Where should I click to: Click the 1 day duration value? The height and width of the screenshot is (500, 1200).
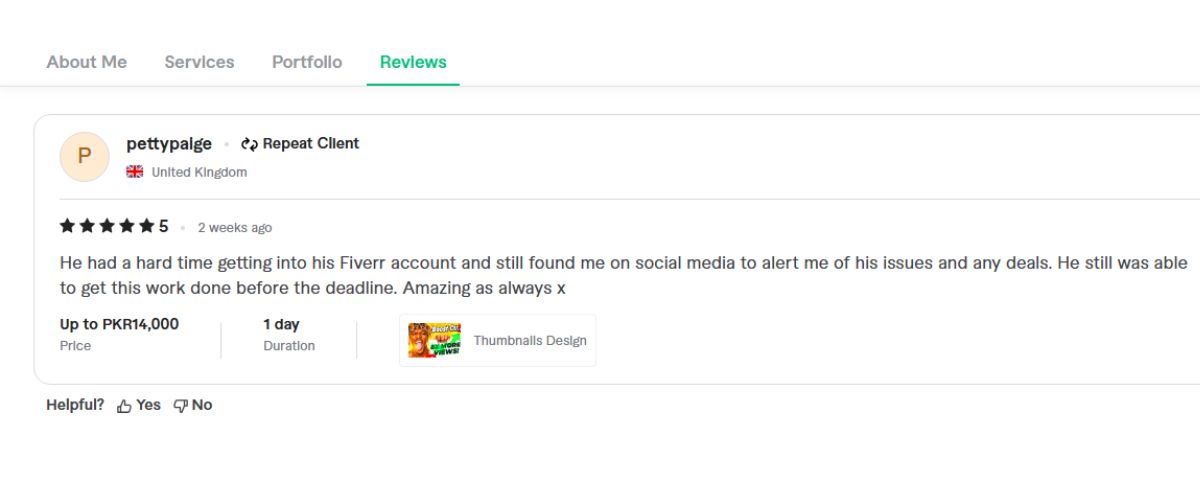tap(281, 324)
